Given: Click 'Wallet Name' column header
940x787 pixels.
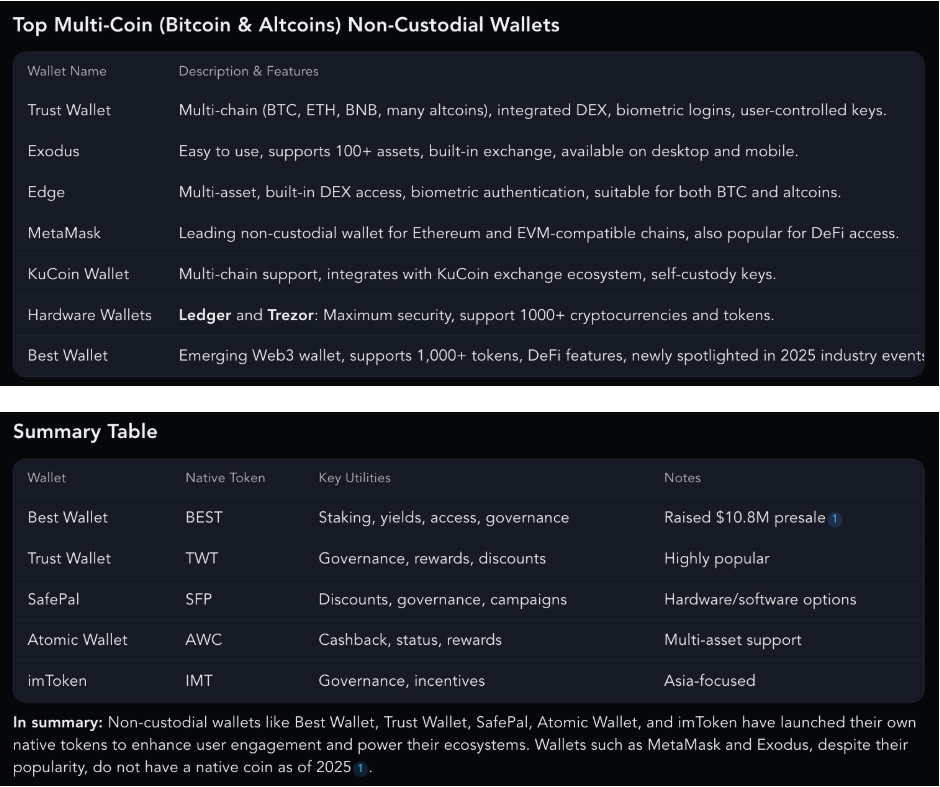Looking at the screenshot, I should [x=67, y=71].
